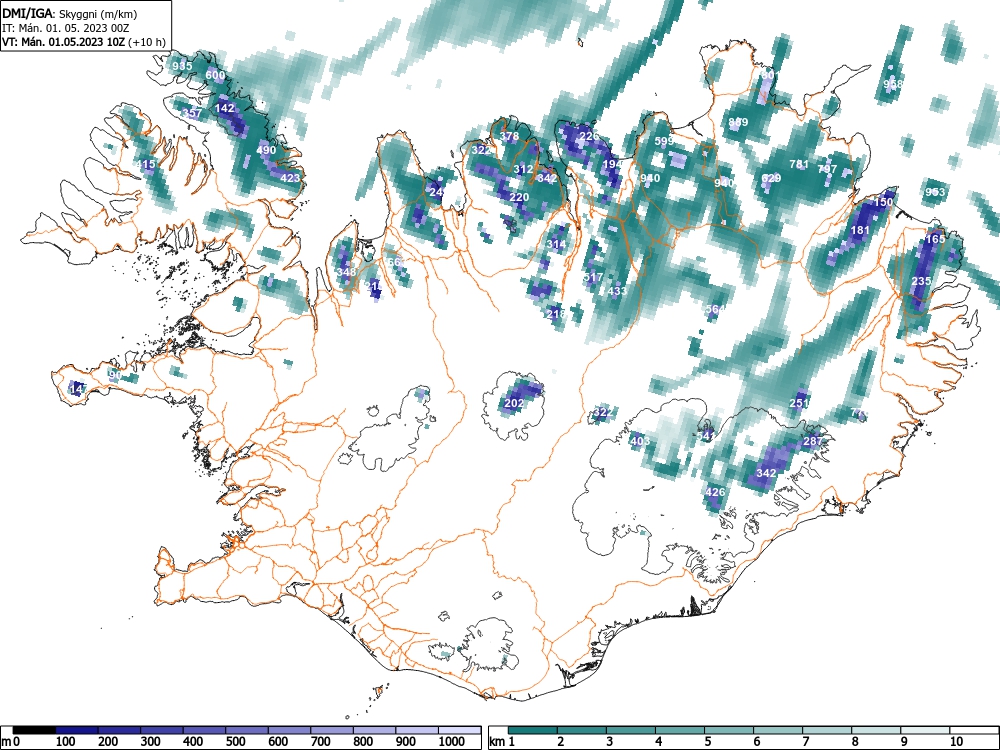Click the 953 value off the east coast

click(x=935, y=192)
